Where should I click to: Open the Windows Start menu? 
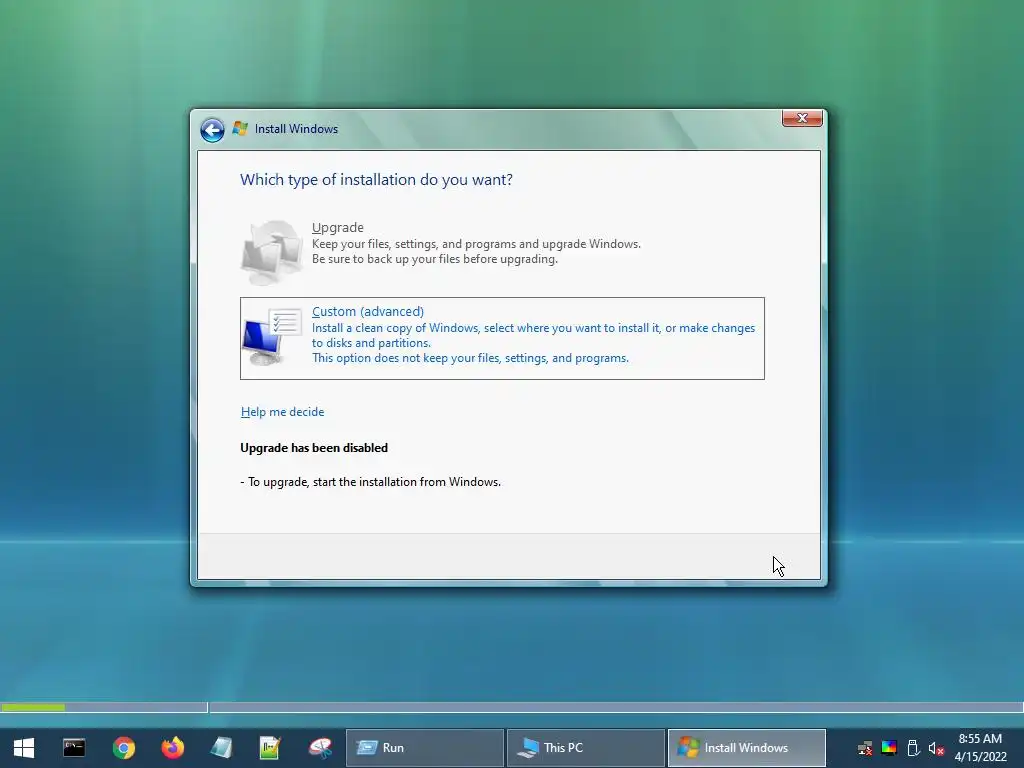(24, 748)
